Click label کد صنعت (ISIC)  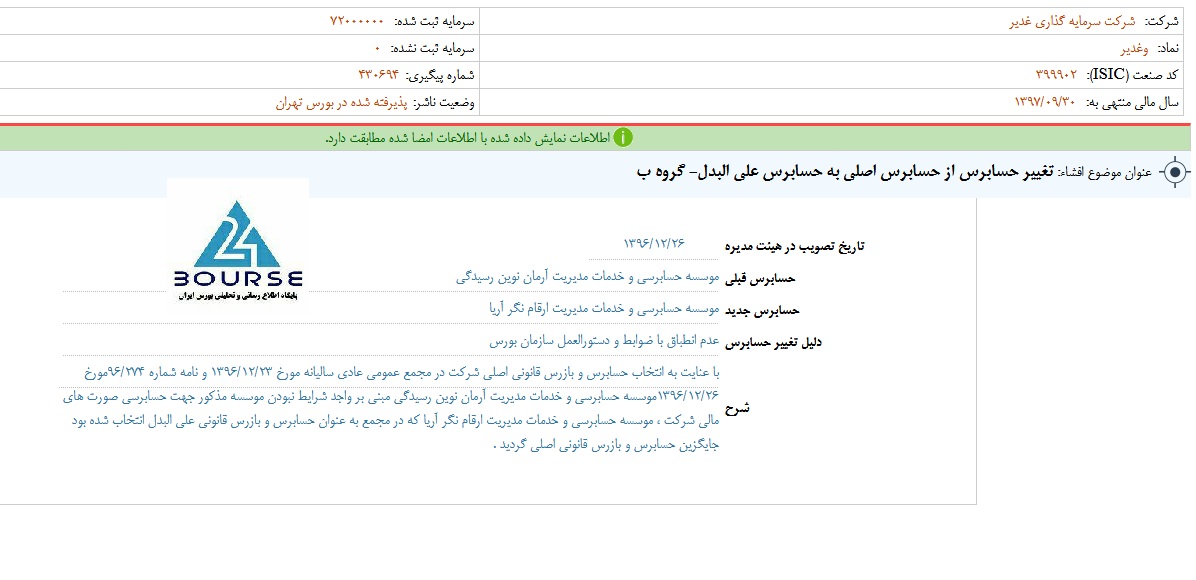tap(1132, 76)
